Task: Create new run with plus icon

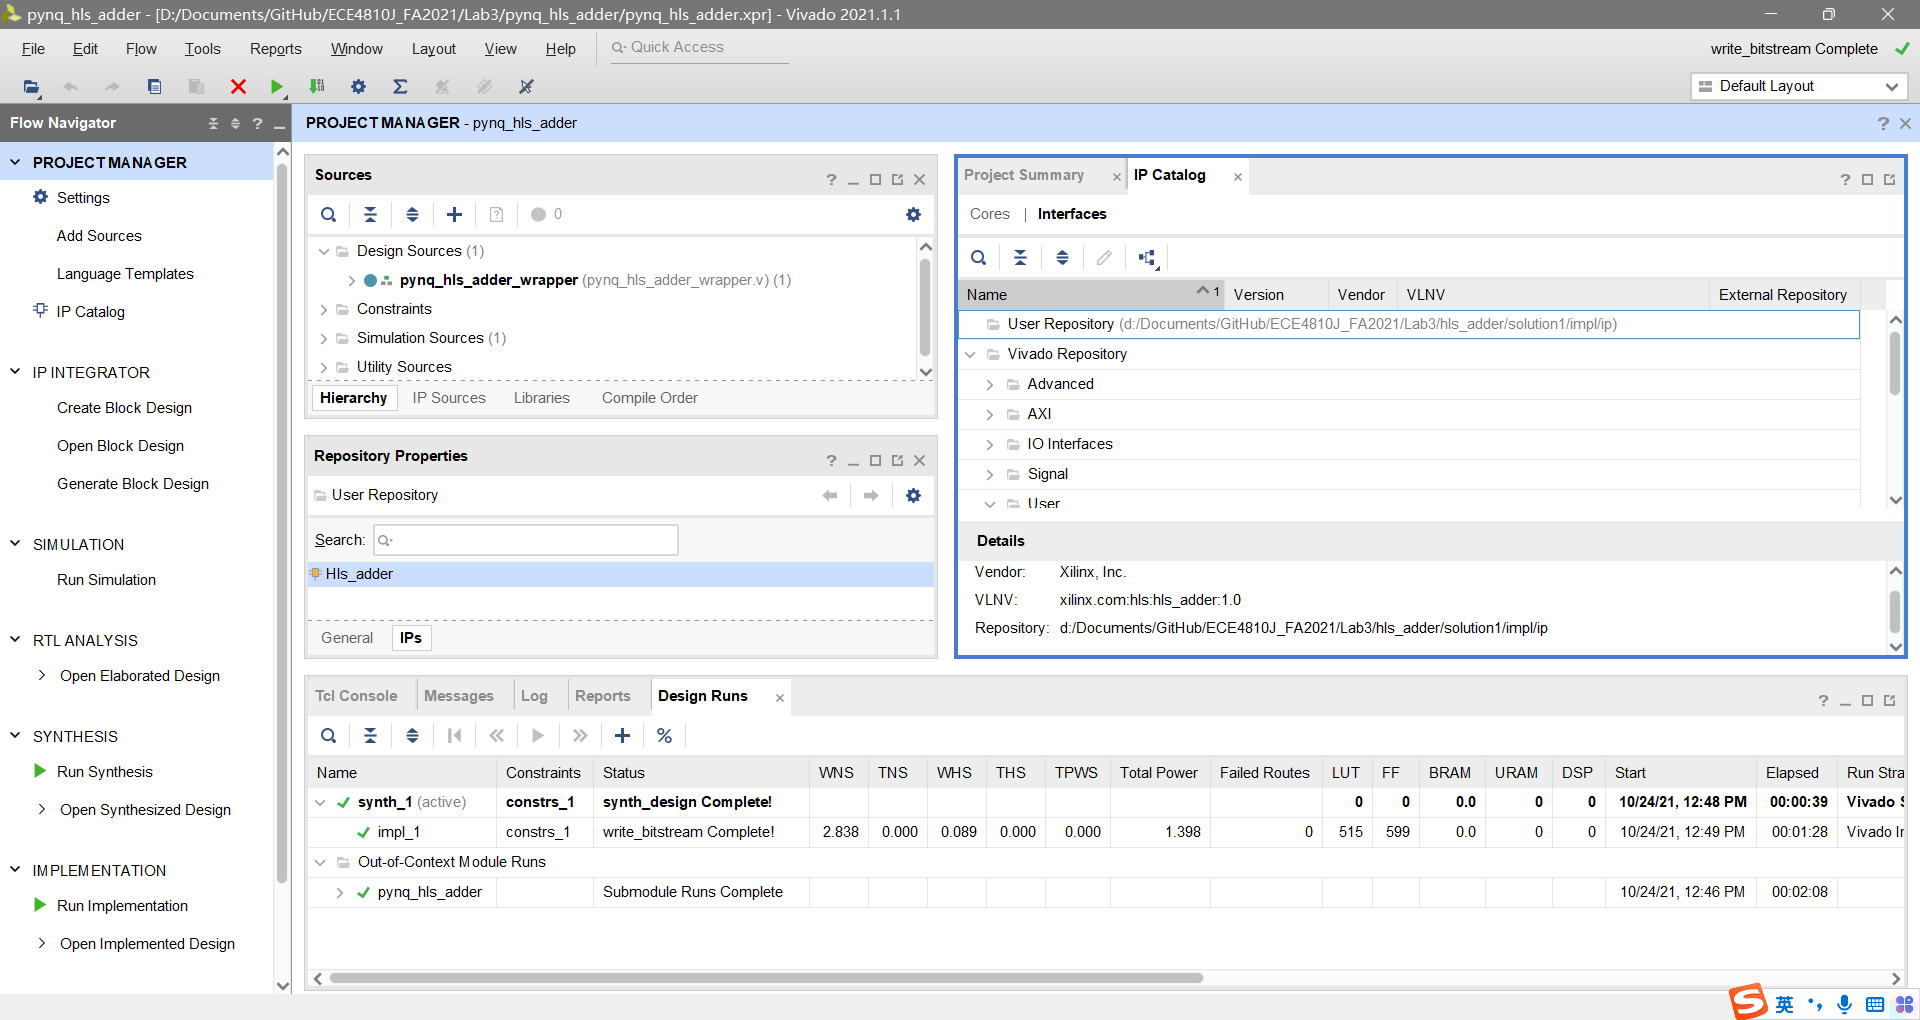Action: 622,735
